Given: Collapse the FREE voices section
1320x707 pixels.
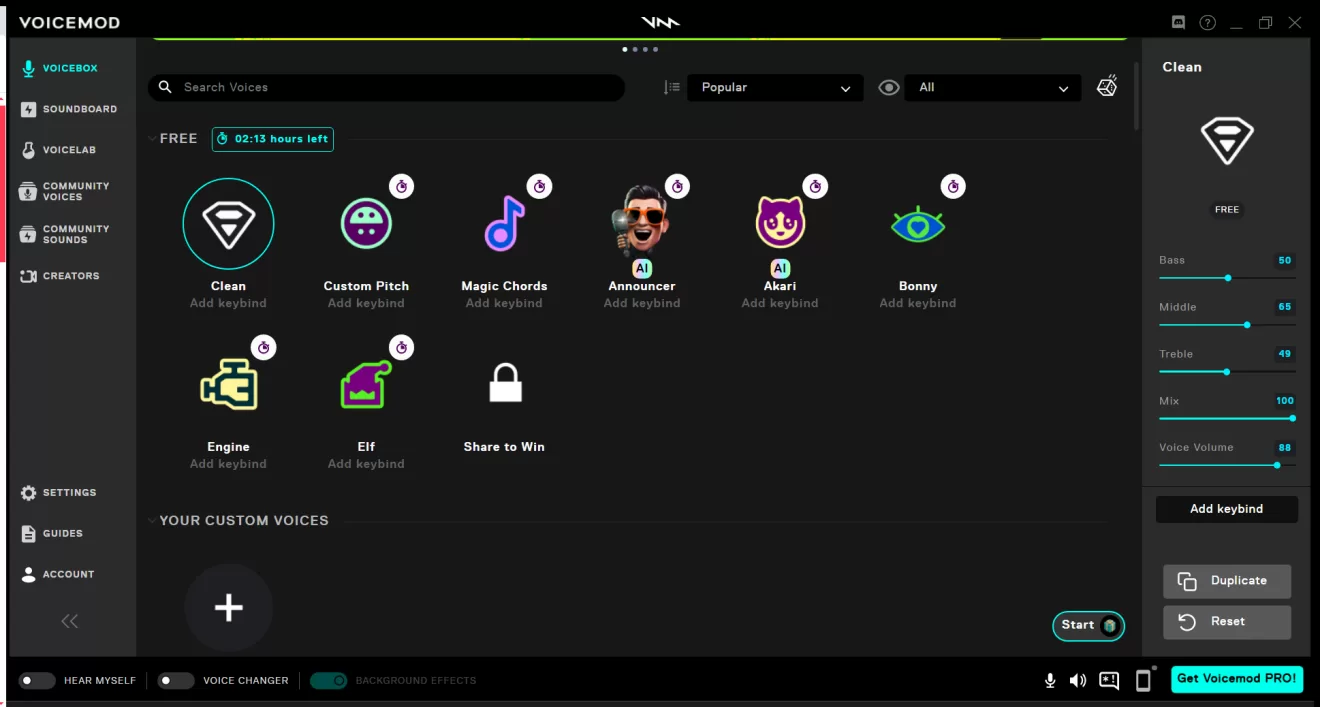Looking at the screenshot, I should (x=152, y=139).
